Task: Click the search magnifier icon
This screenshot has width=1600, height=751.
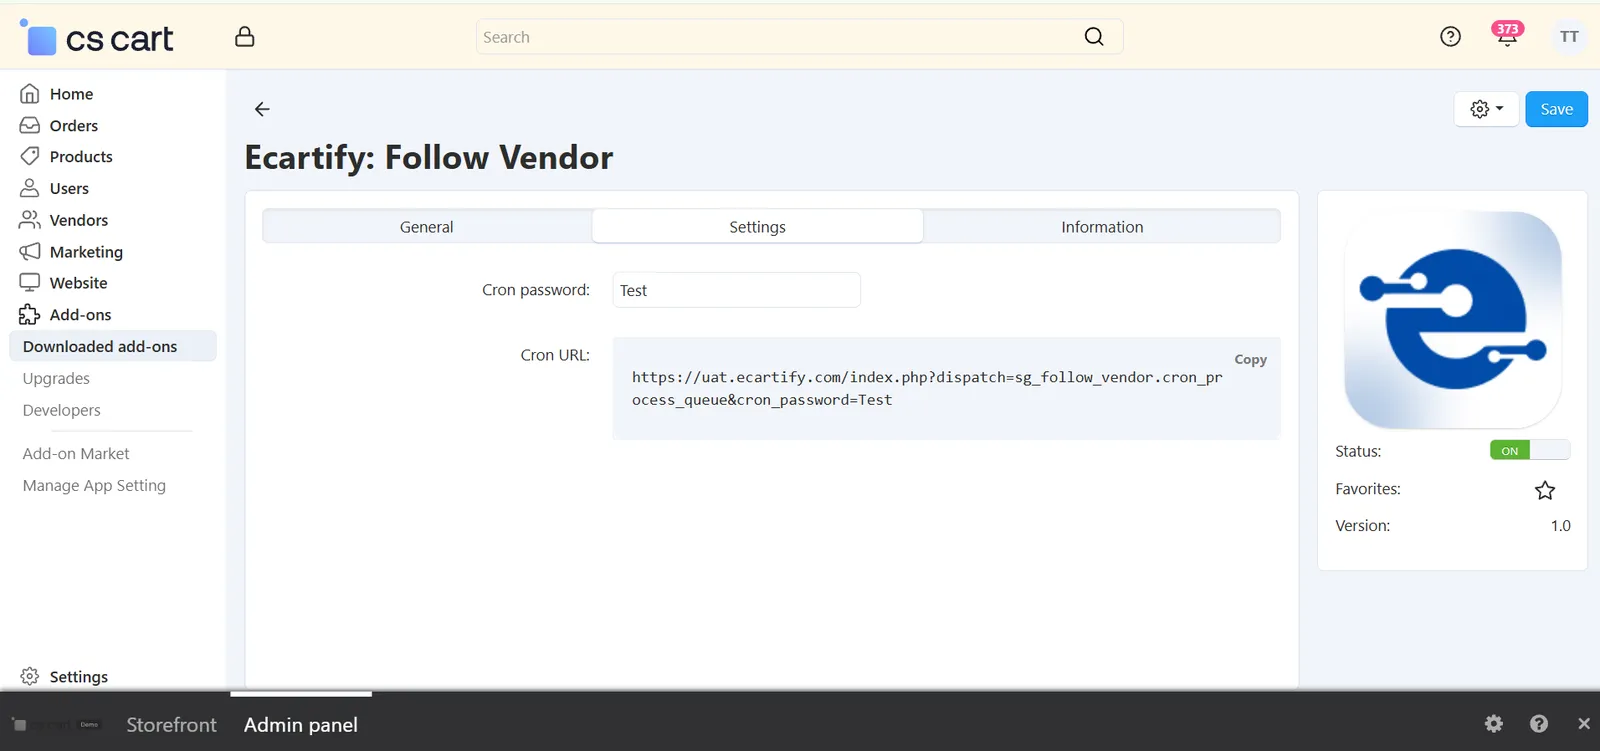Action: [1094, 37]
